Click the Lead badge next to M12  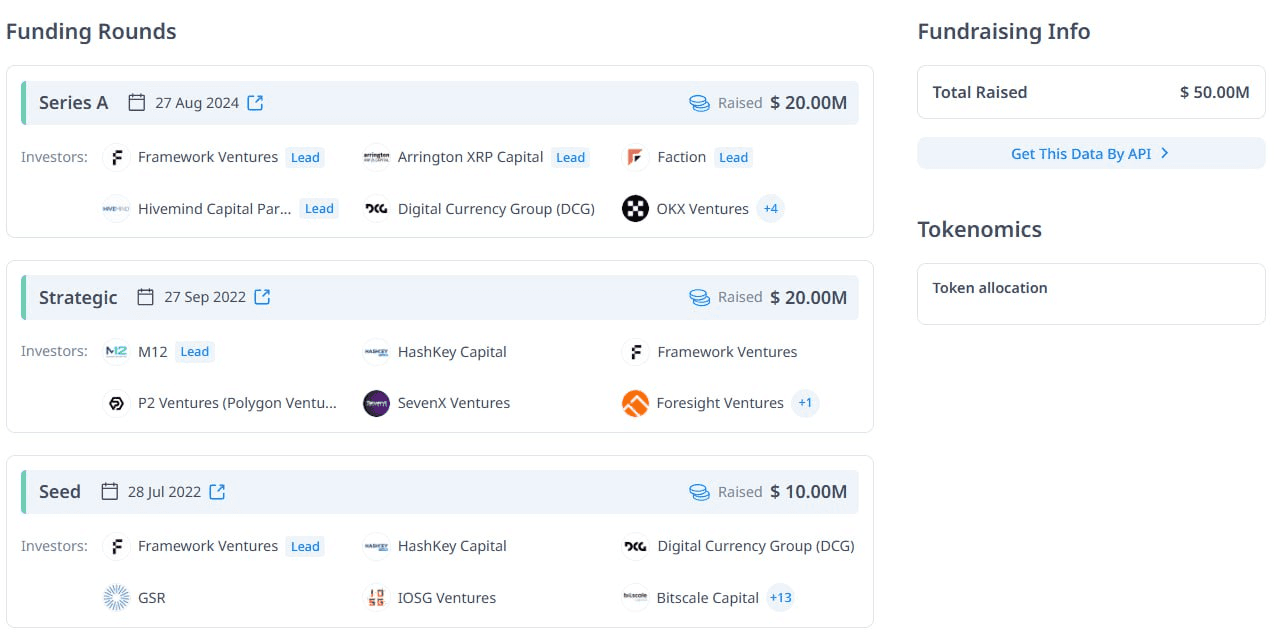tap(195, 352)
